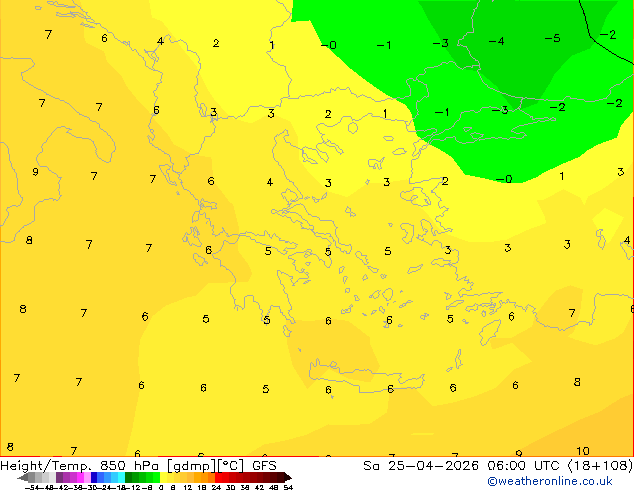Click the 'GFS' model label
Viewport: 634px width, 490px height.
[x=264, y=466]
